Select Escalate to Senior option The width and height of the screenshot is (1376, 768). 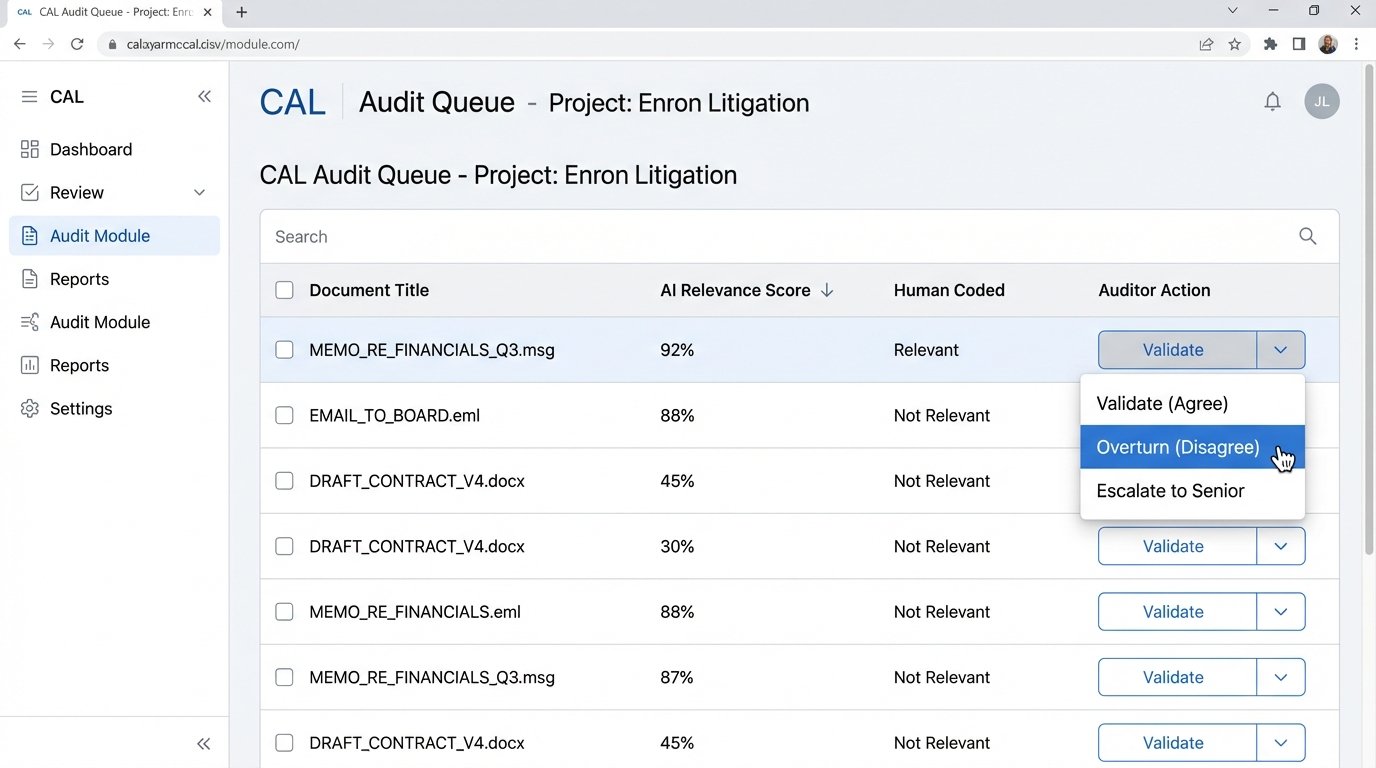(x=1170, y=491)
